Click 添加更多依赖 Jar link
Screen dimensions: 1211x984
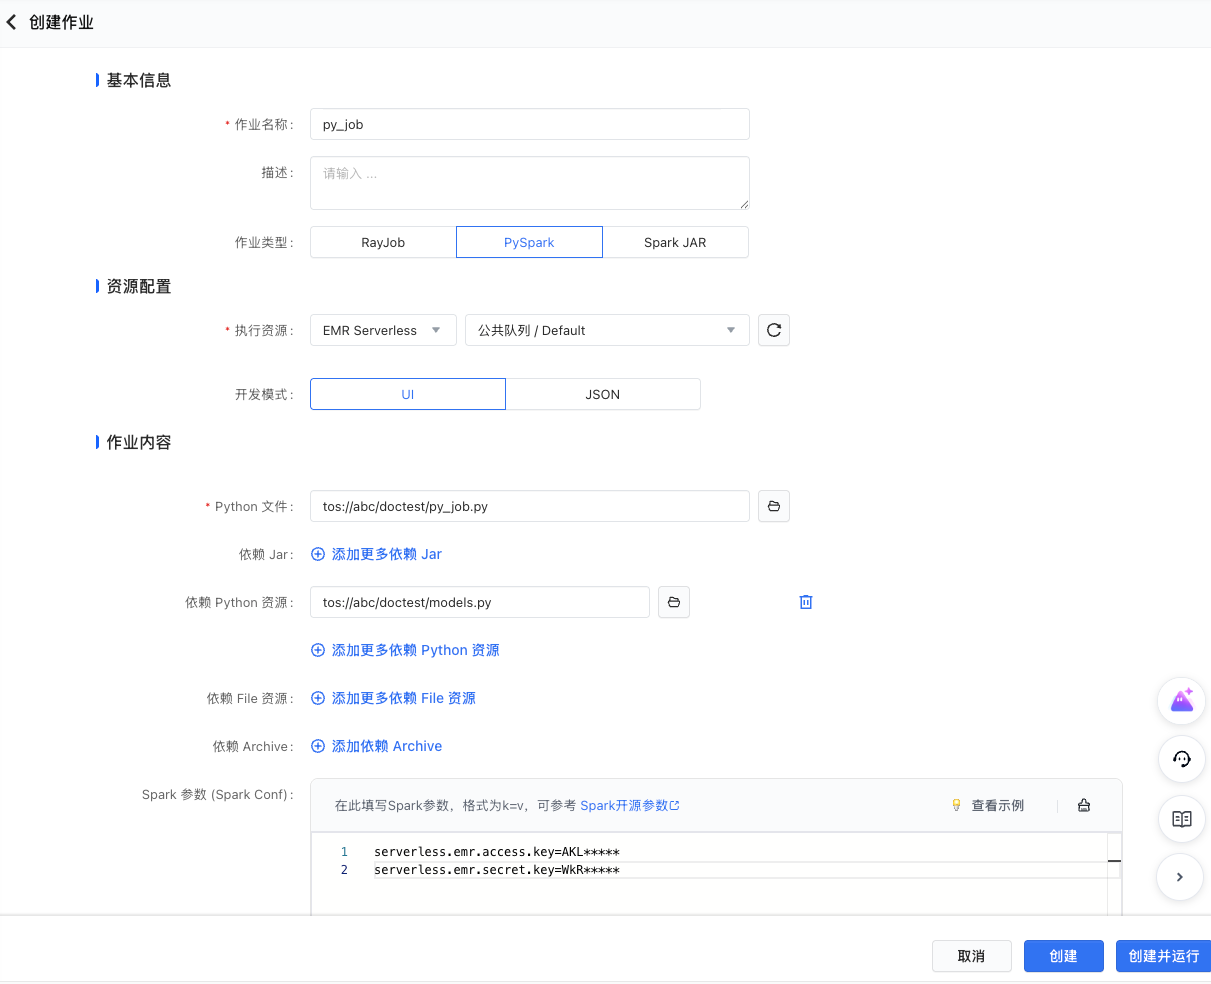click(387, 554)
